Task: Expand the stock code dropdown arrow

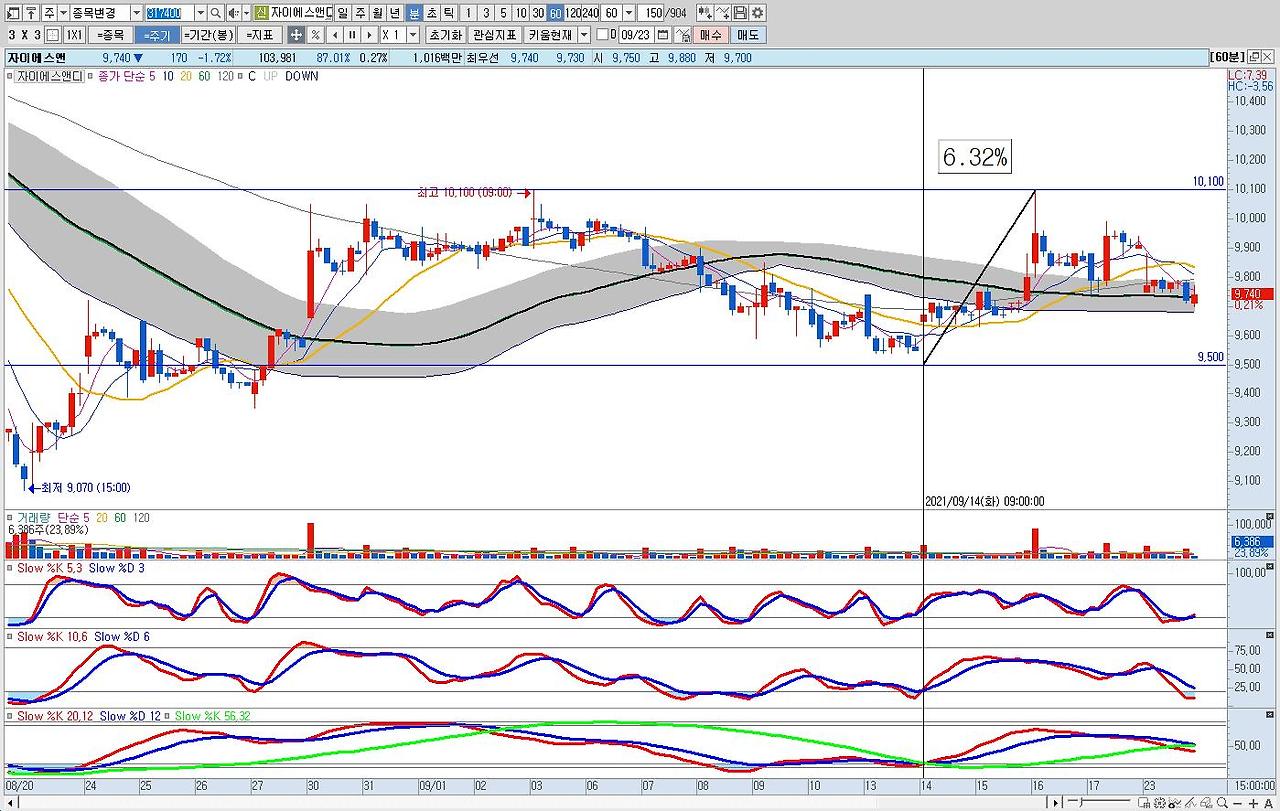Action: pos(200,13)
